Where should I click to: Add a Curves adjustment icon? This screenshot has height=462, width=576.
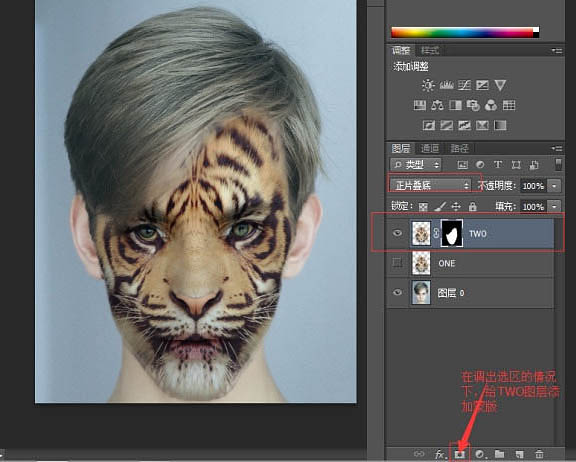pos(464,86)
